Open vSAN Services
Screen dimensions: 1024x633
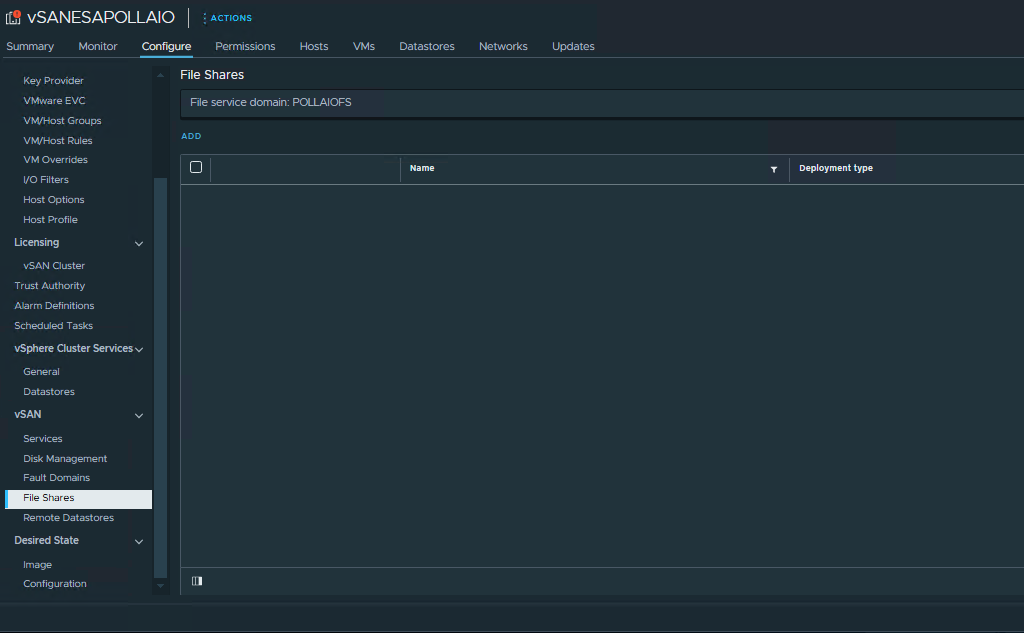(42, 439)
